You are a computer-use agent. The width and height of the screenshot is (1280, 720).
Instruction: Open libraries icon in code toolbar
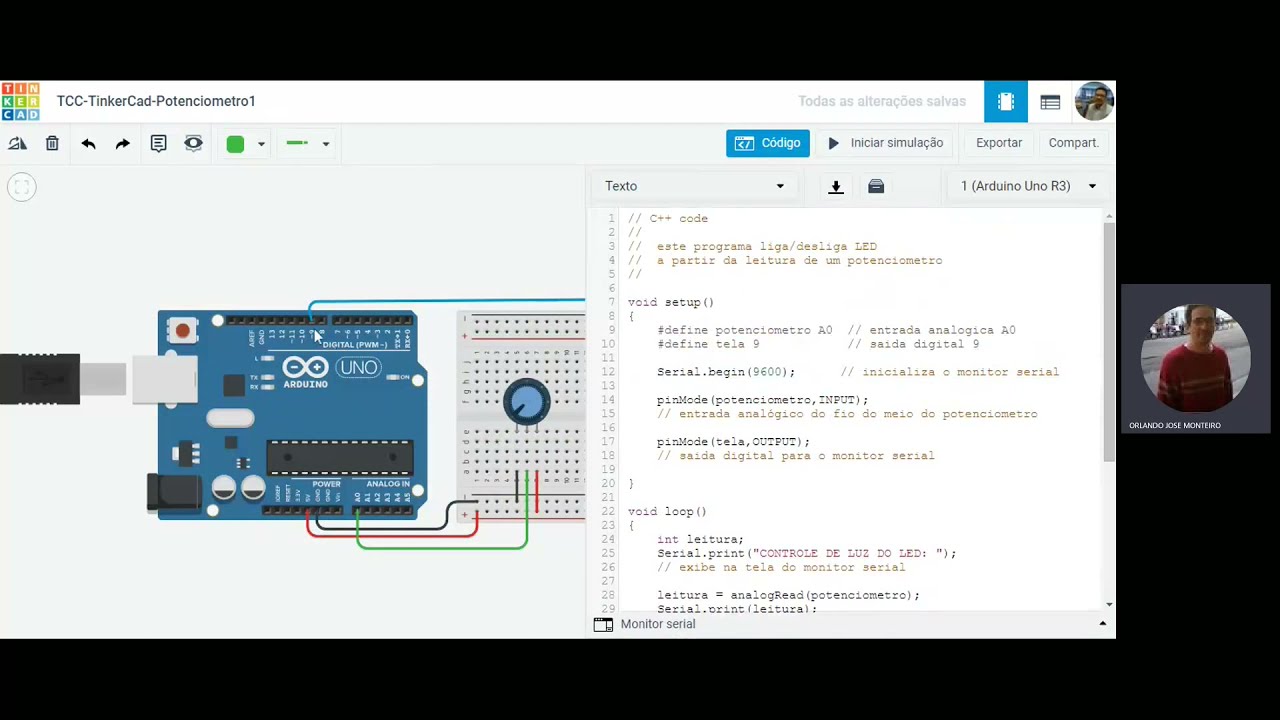point(876,187)
